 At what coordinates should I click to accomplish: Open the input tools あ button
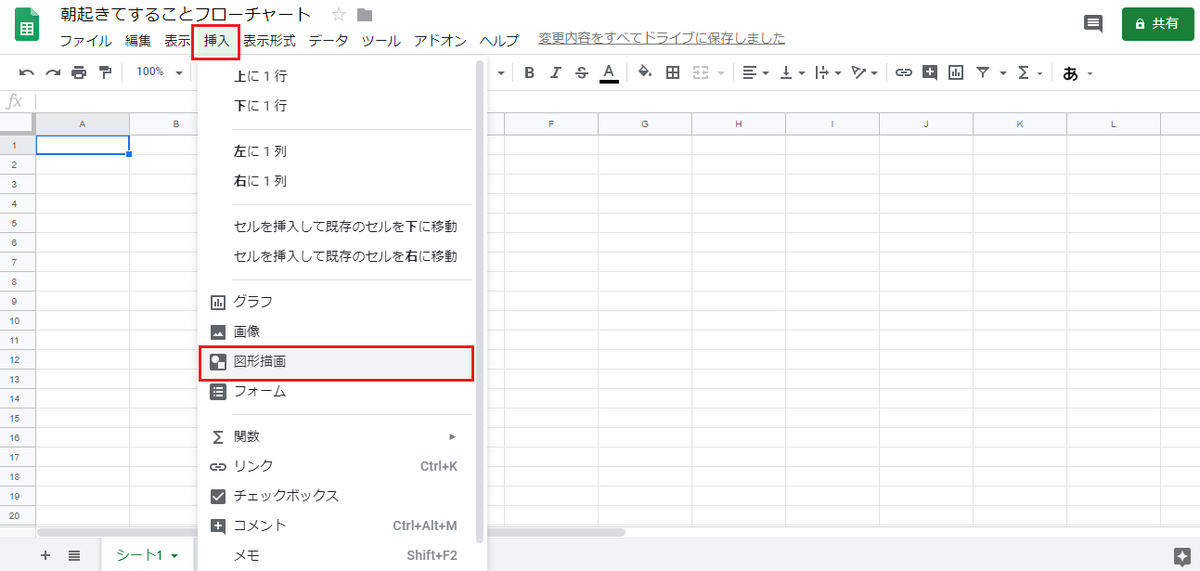point(1077,73)
